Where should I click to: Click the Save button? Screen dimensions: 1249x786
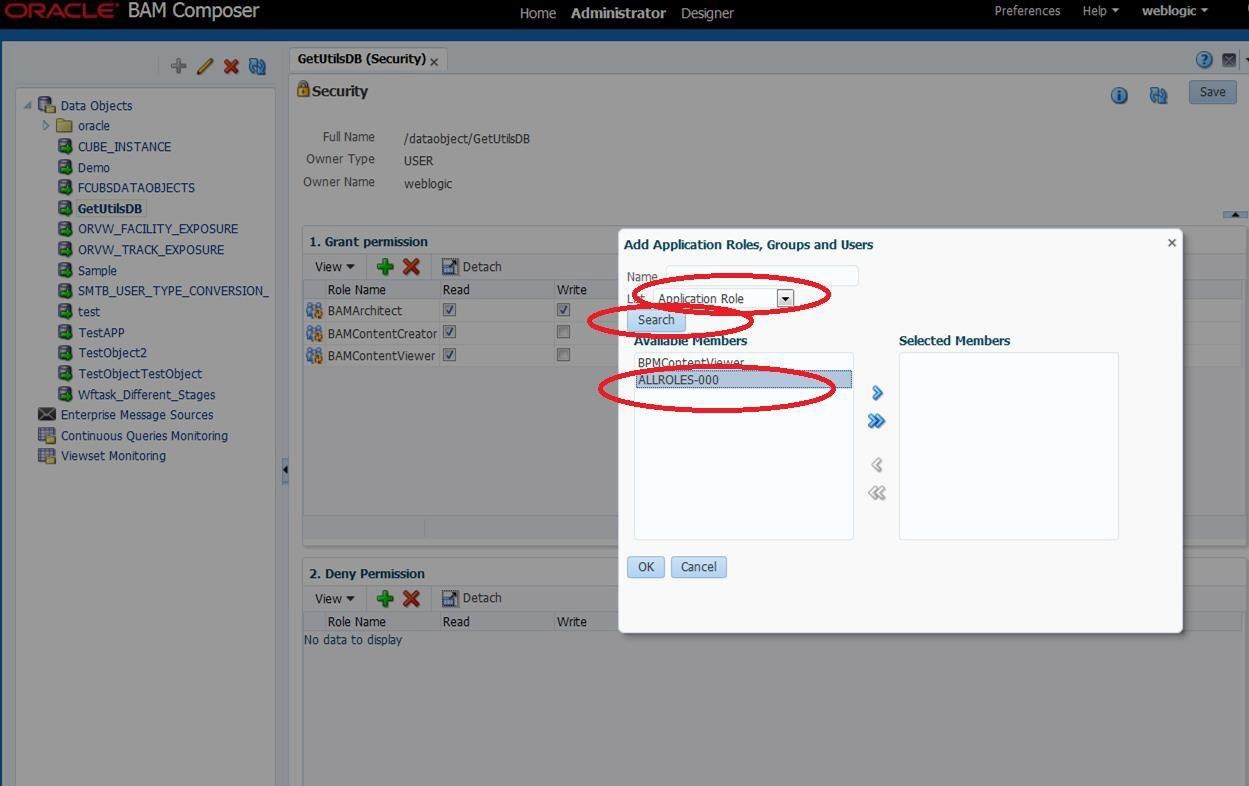[x=1212, y=92]
